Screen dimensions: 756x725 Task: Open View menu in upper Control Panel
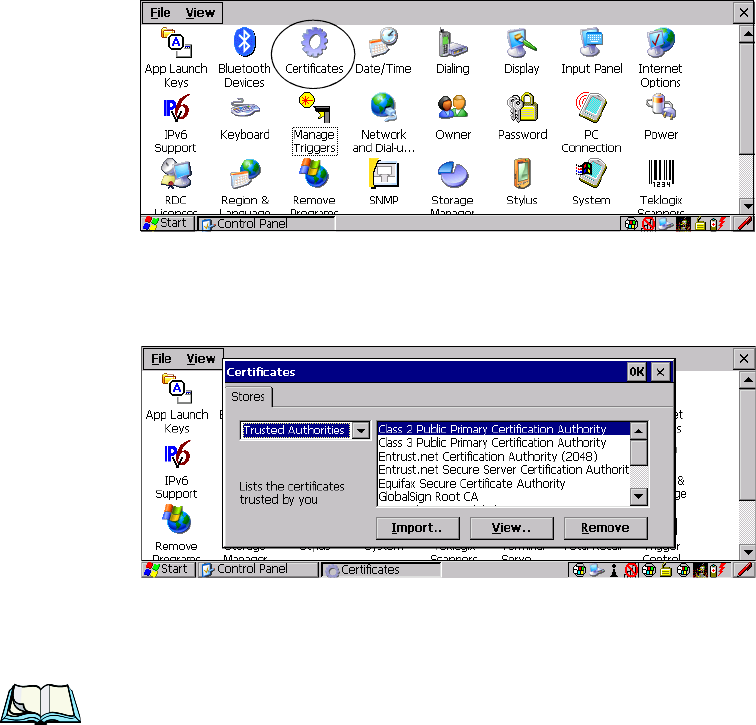pos(200,13)
